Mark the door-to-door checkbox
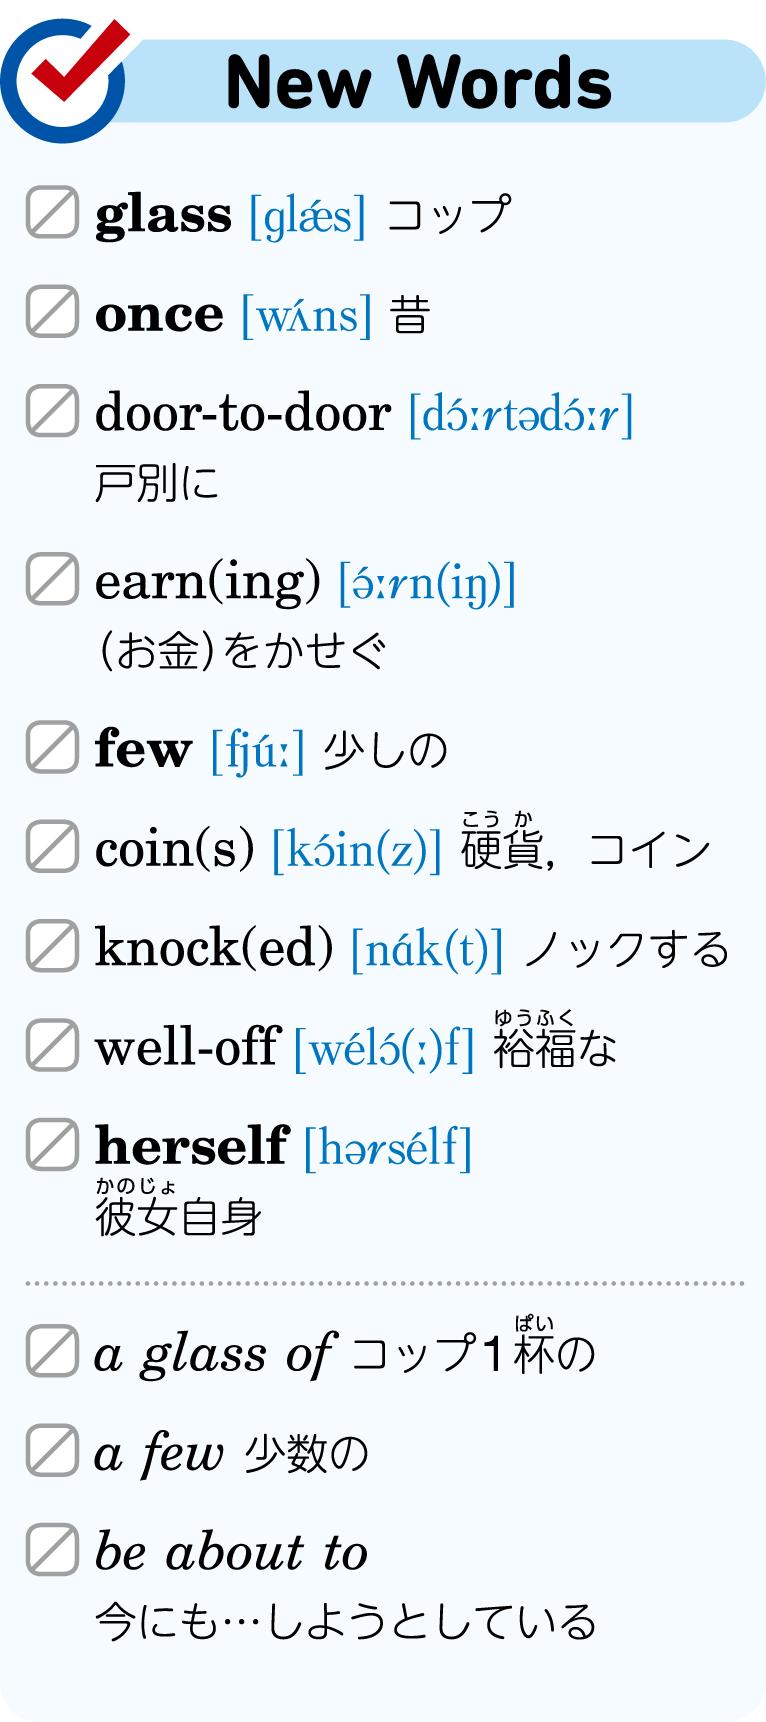 coord(52,411)
